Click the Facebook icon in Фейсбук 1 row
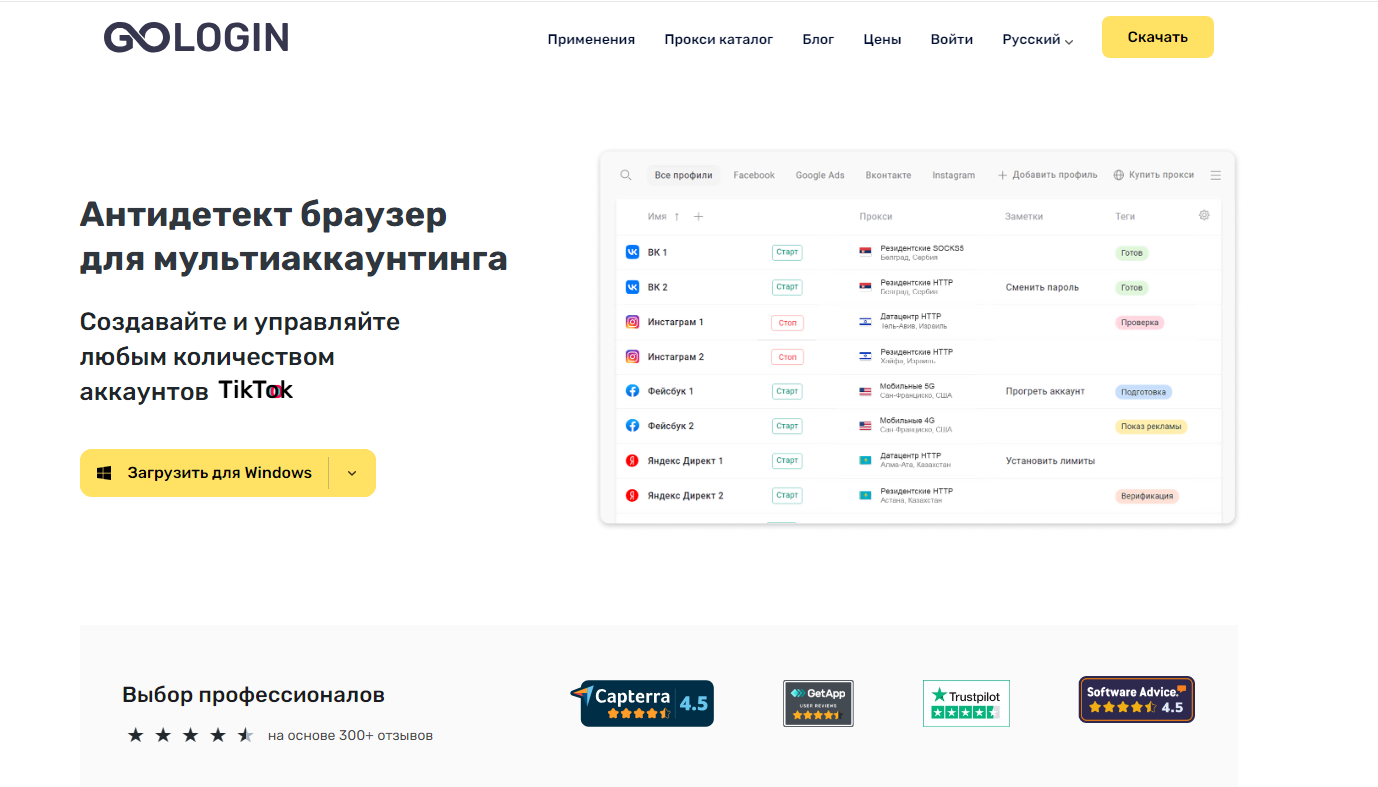The image size is (1378, 787). coord(632,391)
